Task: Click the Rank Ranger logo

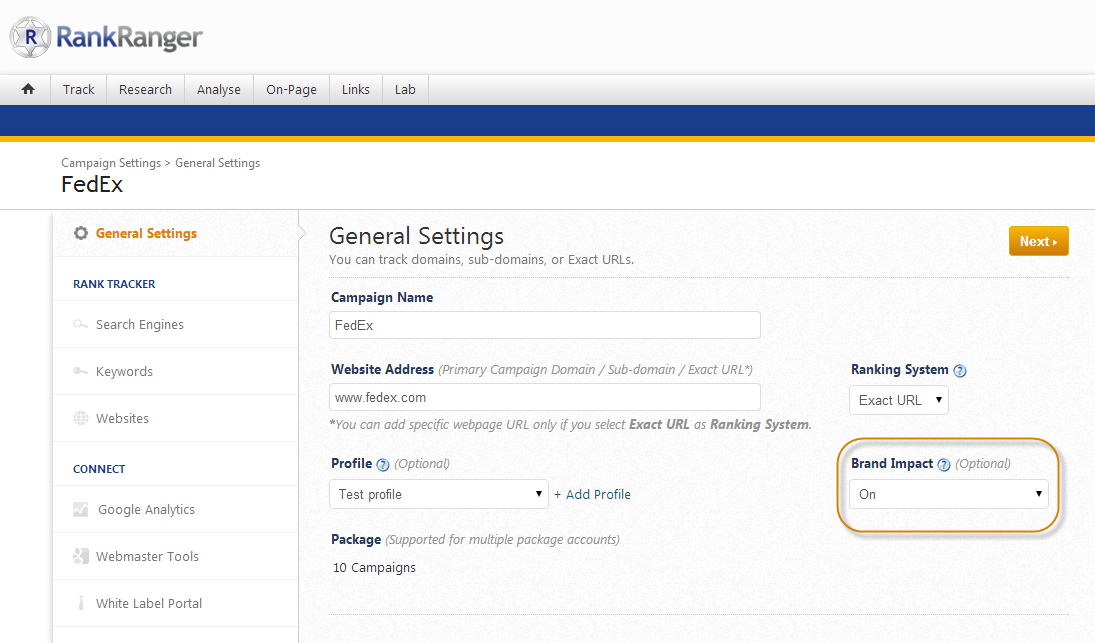Action: click(x=107, y=38)
